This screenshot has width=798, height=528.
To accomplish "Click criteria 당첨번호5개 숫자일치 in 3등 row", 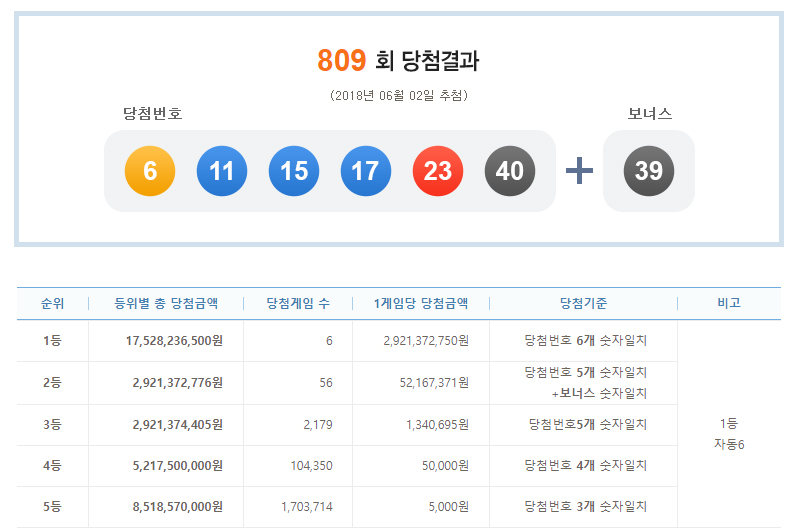I will pos(587,425).
